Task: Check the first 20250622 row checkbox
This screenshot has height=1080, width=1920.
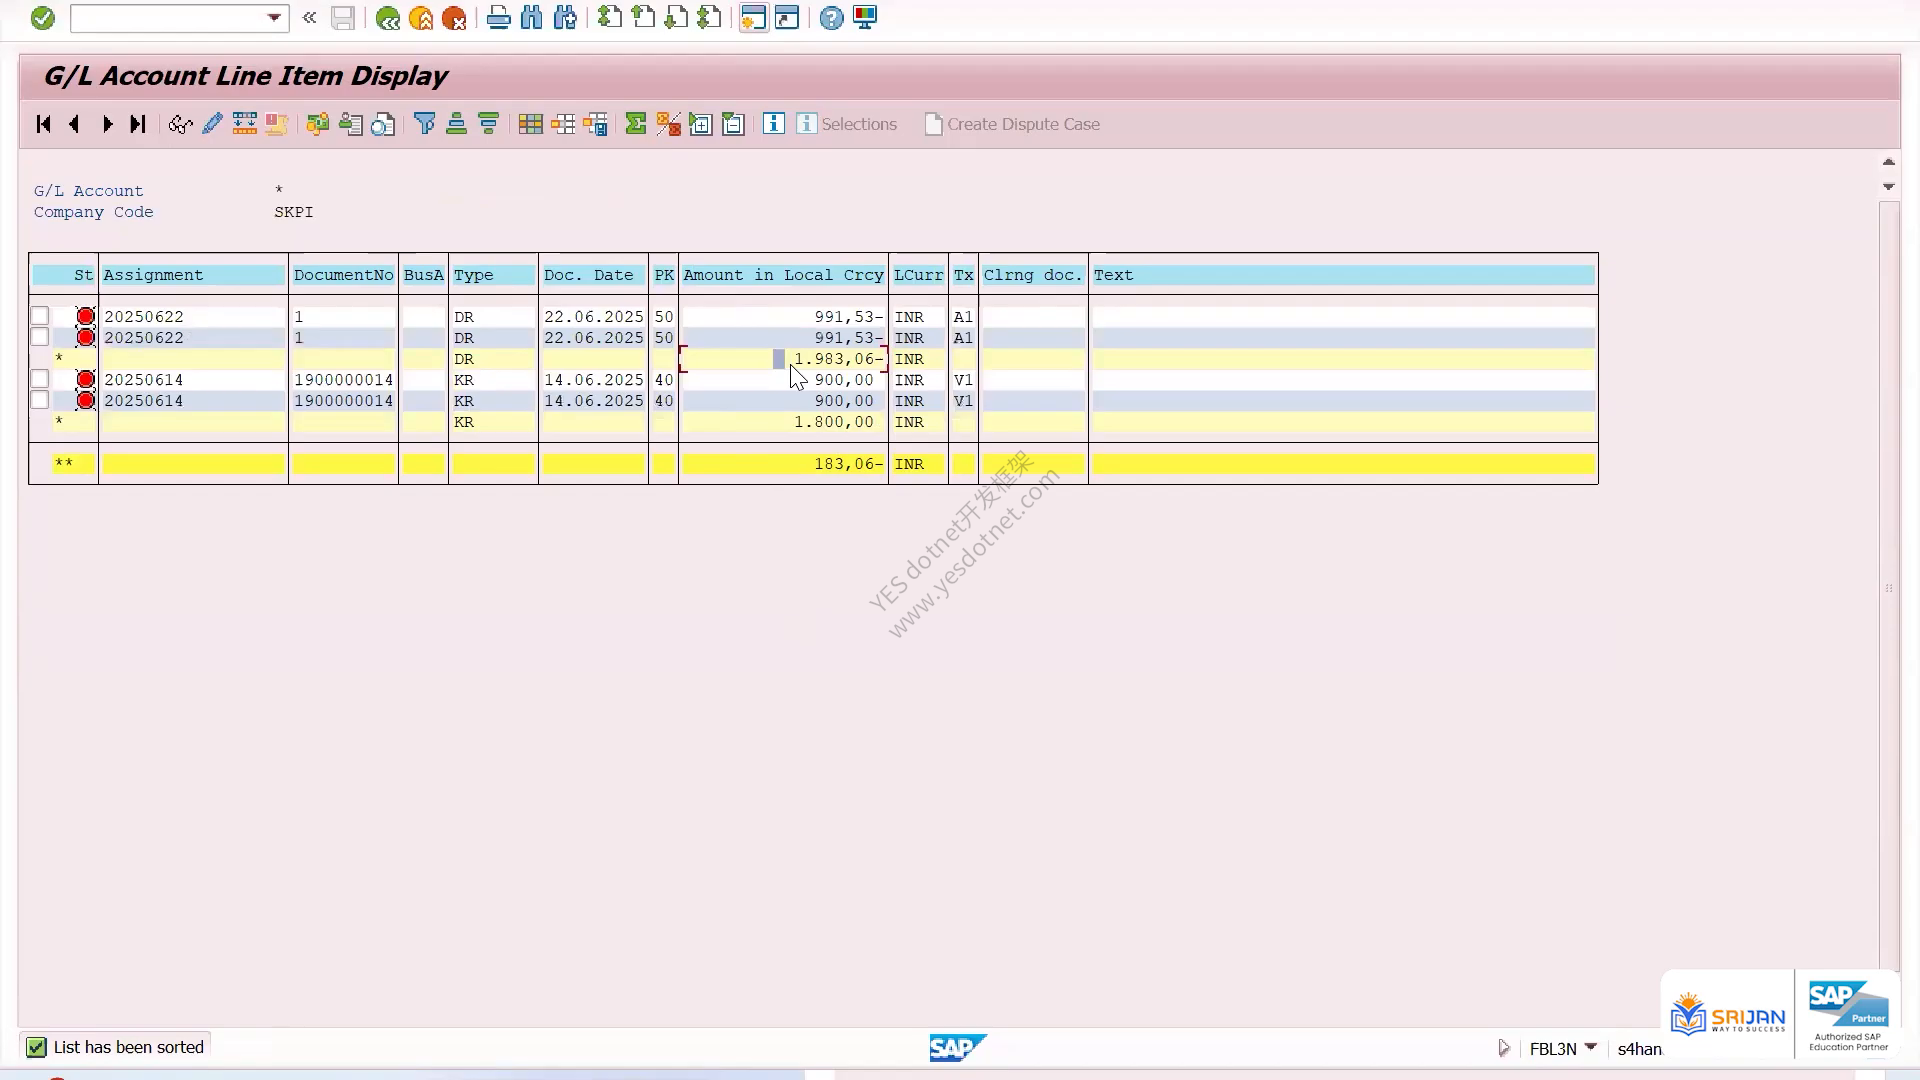Action: pyautogui.click(x=39, y=316)
